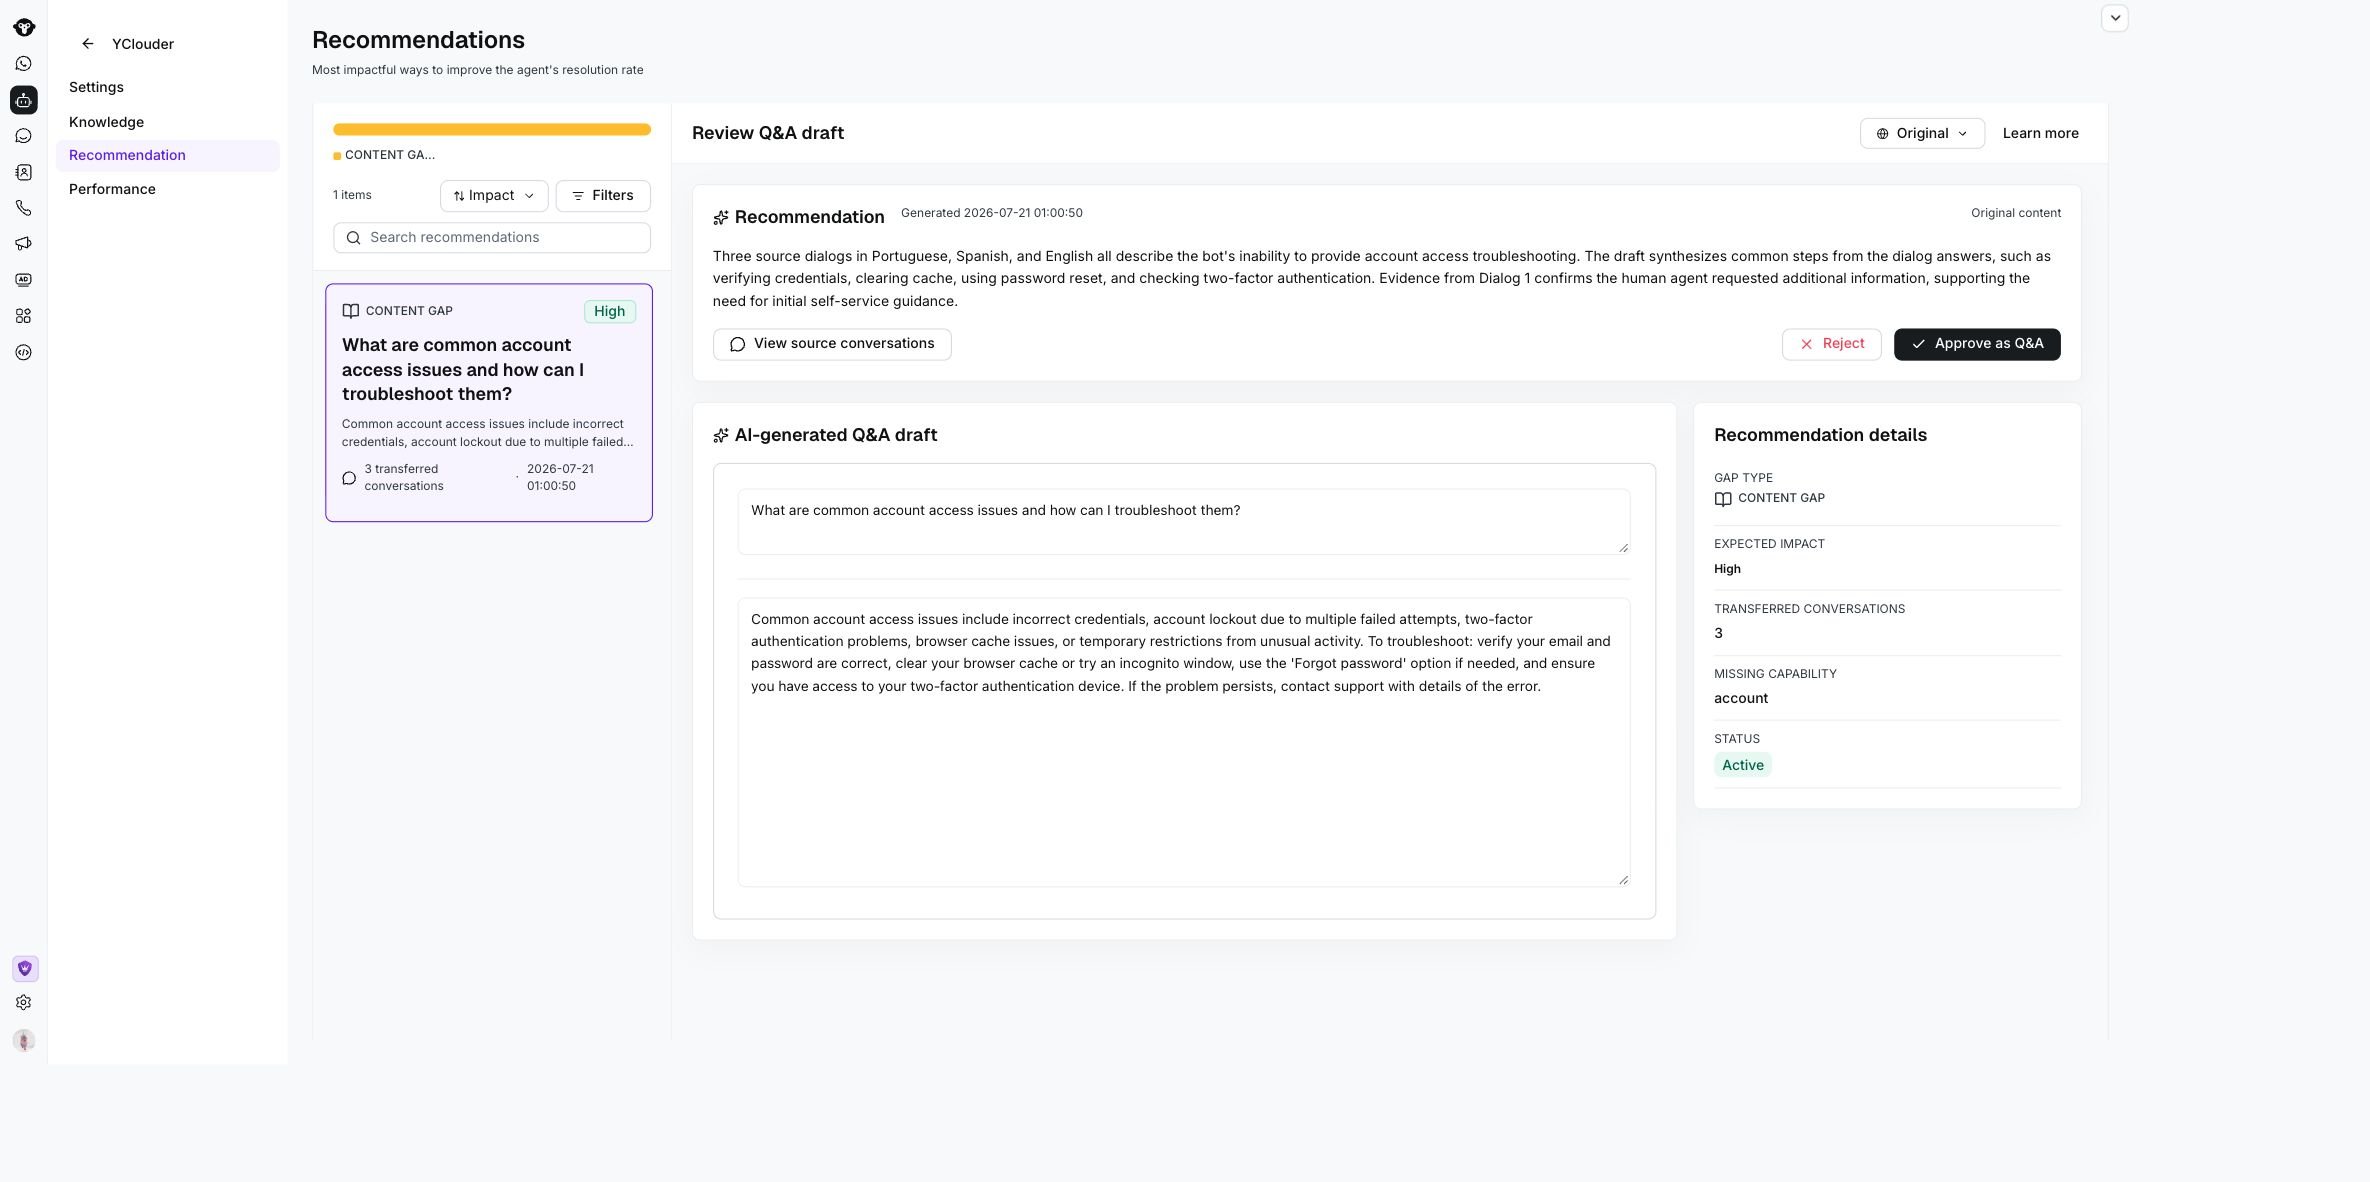The height and width of the screenshot is (1182, 2370).
Task: Click the draft question text field
Action: (1184, 521)
